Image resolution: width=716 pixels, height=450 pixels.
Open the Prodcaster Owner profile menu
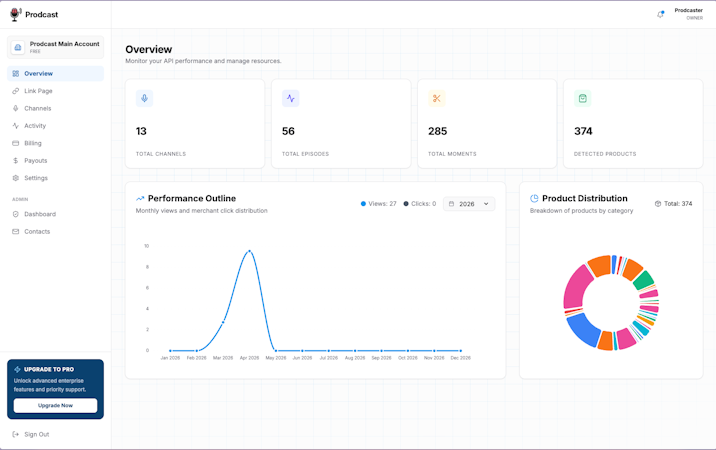[689, 14]
